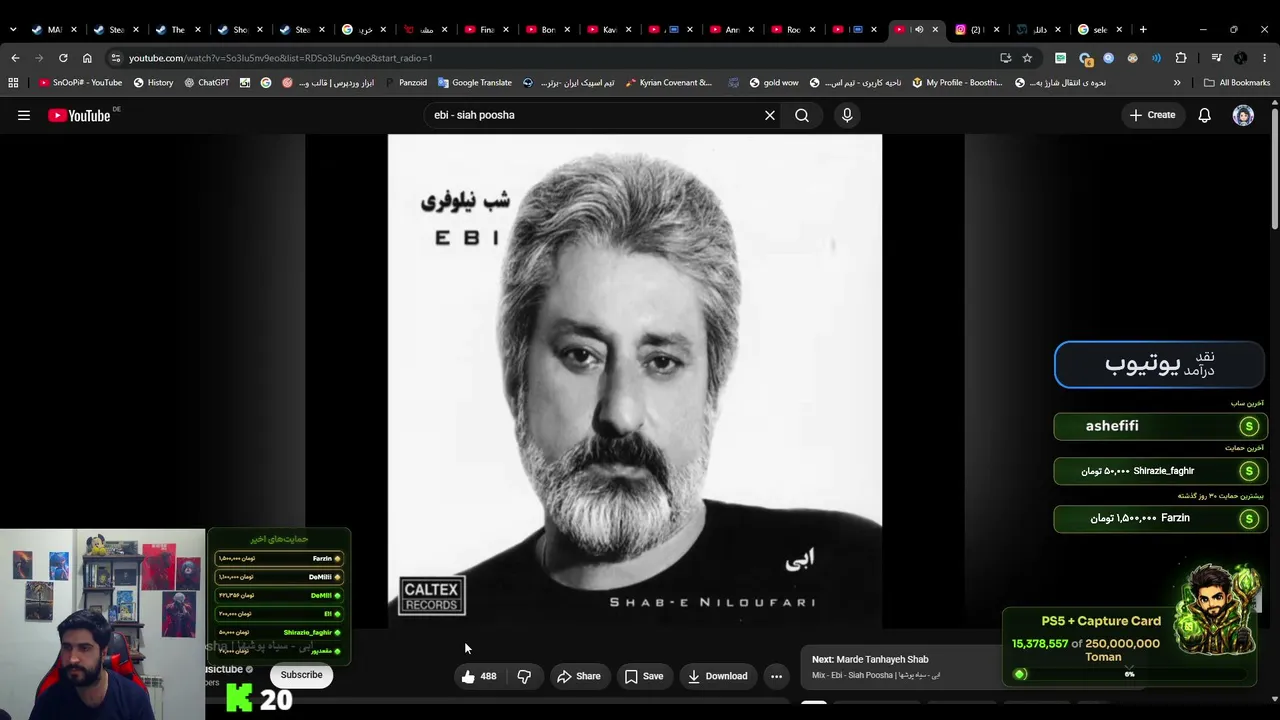Open Kyrian Covenant bookmark
This screenshot has width=1280, height=720.
click(x=668, y=83)
